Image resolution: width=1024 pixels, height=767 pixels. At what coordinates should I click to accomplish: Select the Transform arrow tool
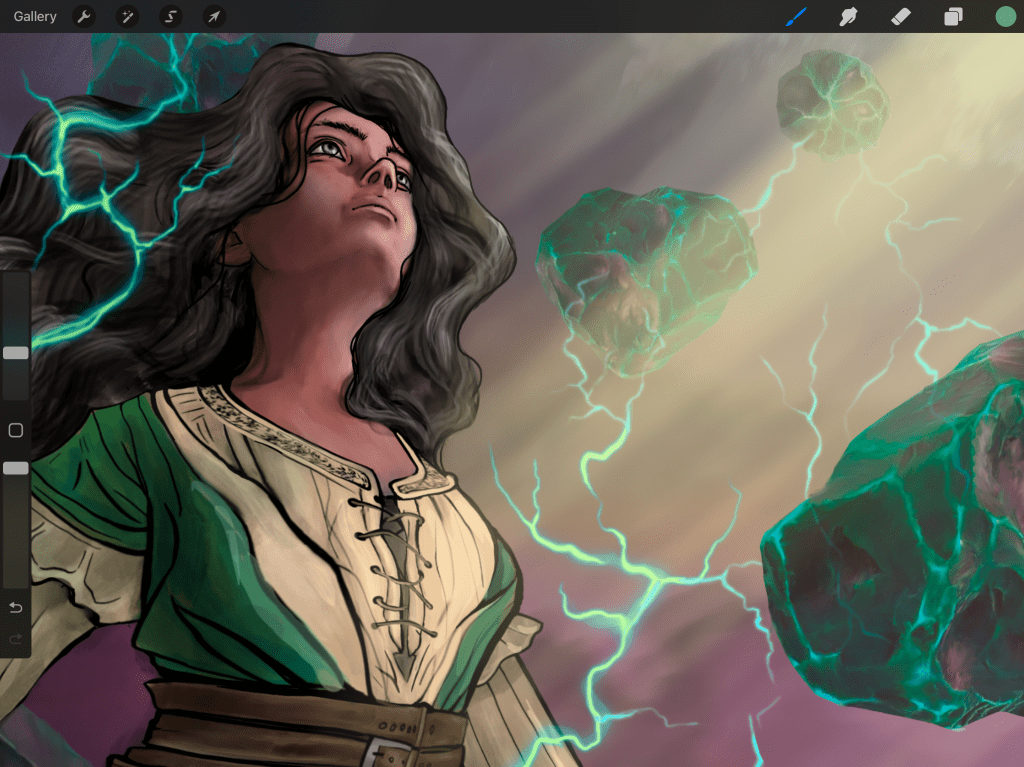tap(213, 16)
